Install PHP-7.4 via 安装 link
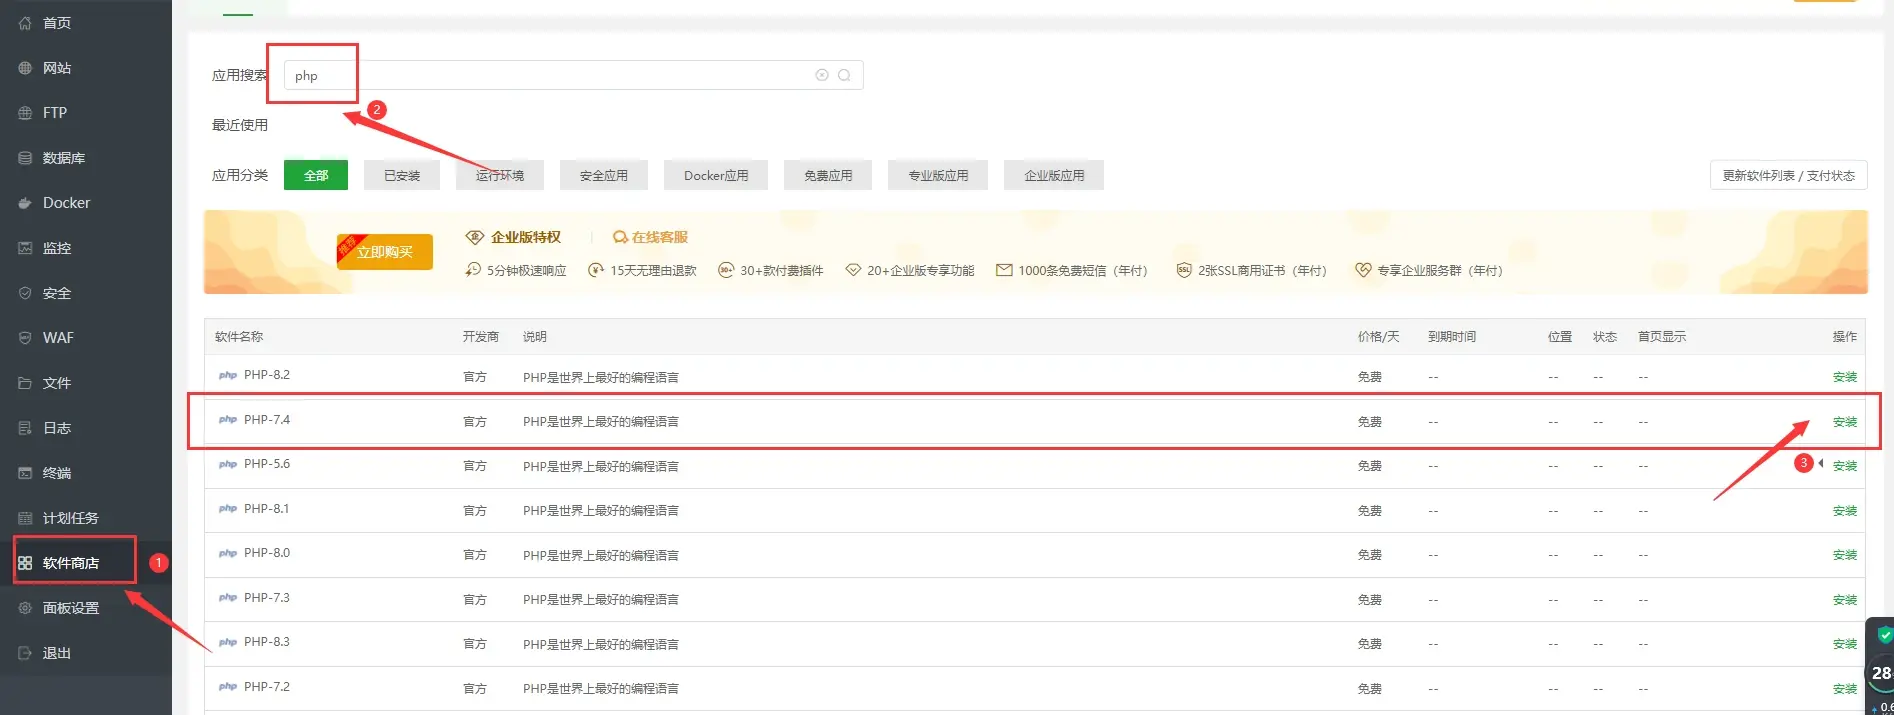Screen dimensions: 1894x715 tap(1844, 422)
